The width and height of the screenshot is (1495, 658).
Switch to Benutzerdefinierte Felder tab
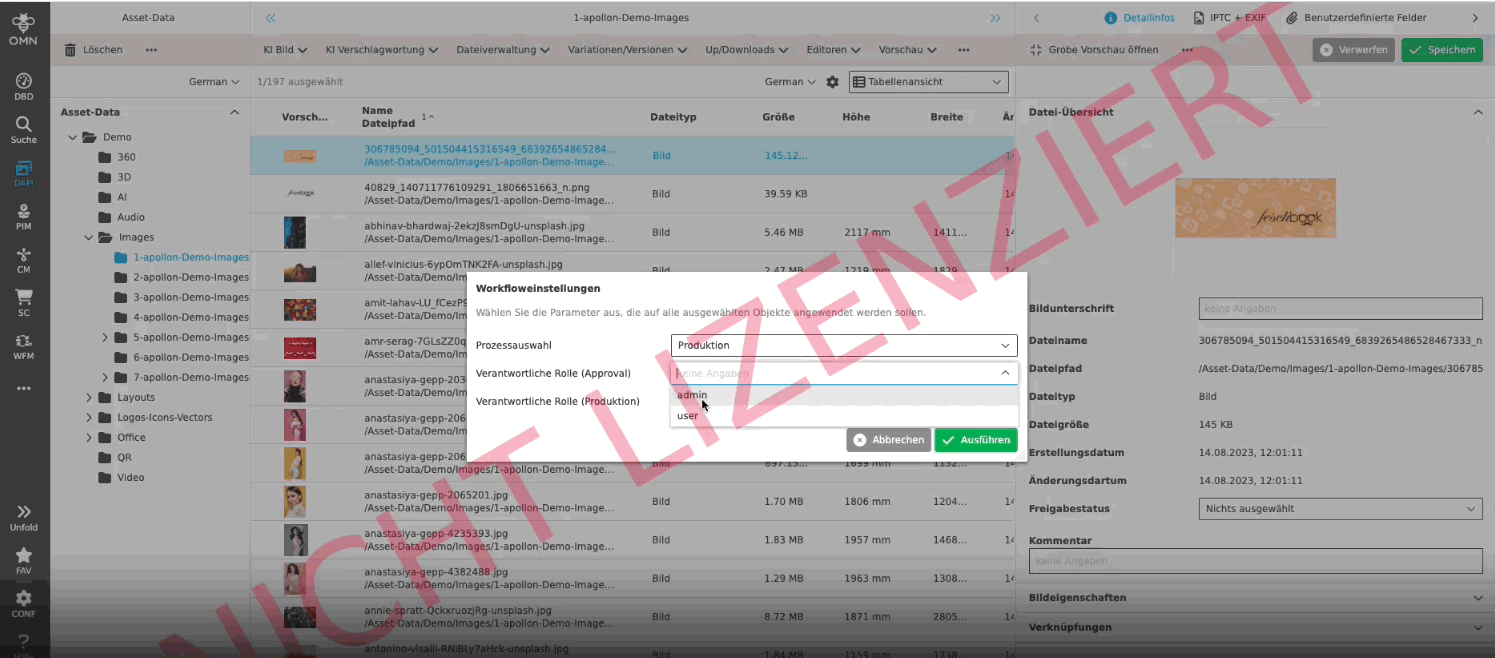1357,18
